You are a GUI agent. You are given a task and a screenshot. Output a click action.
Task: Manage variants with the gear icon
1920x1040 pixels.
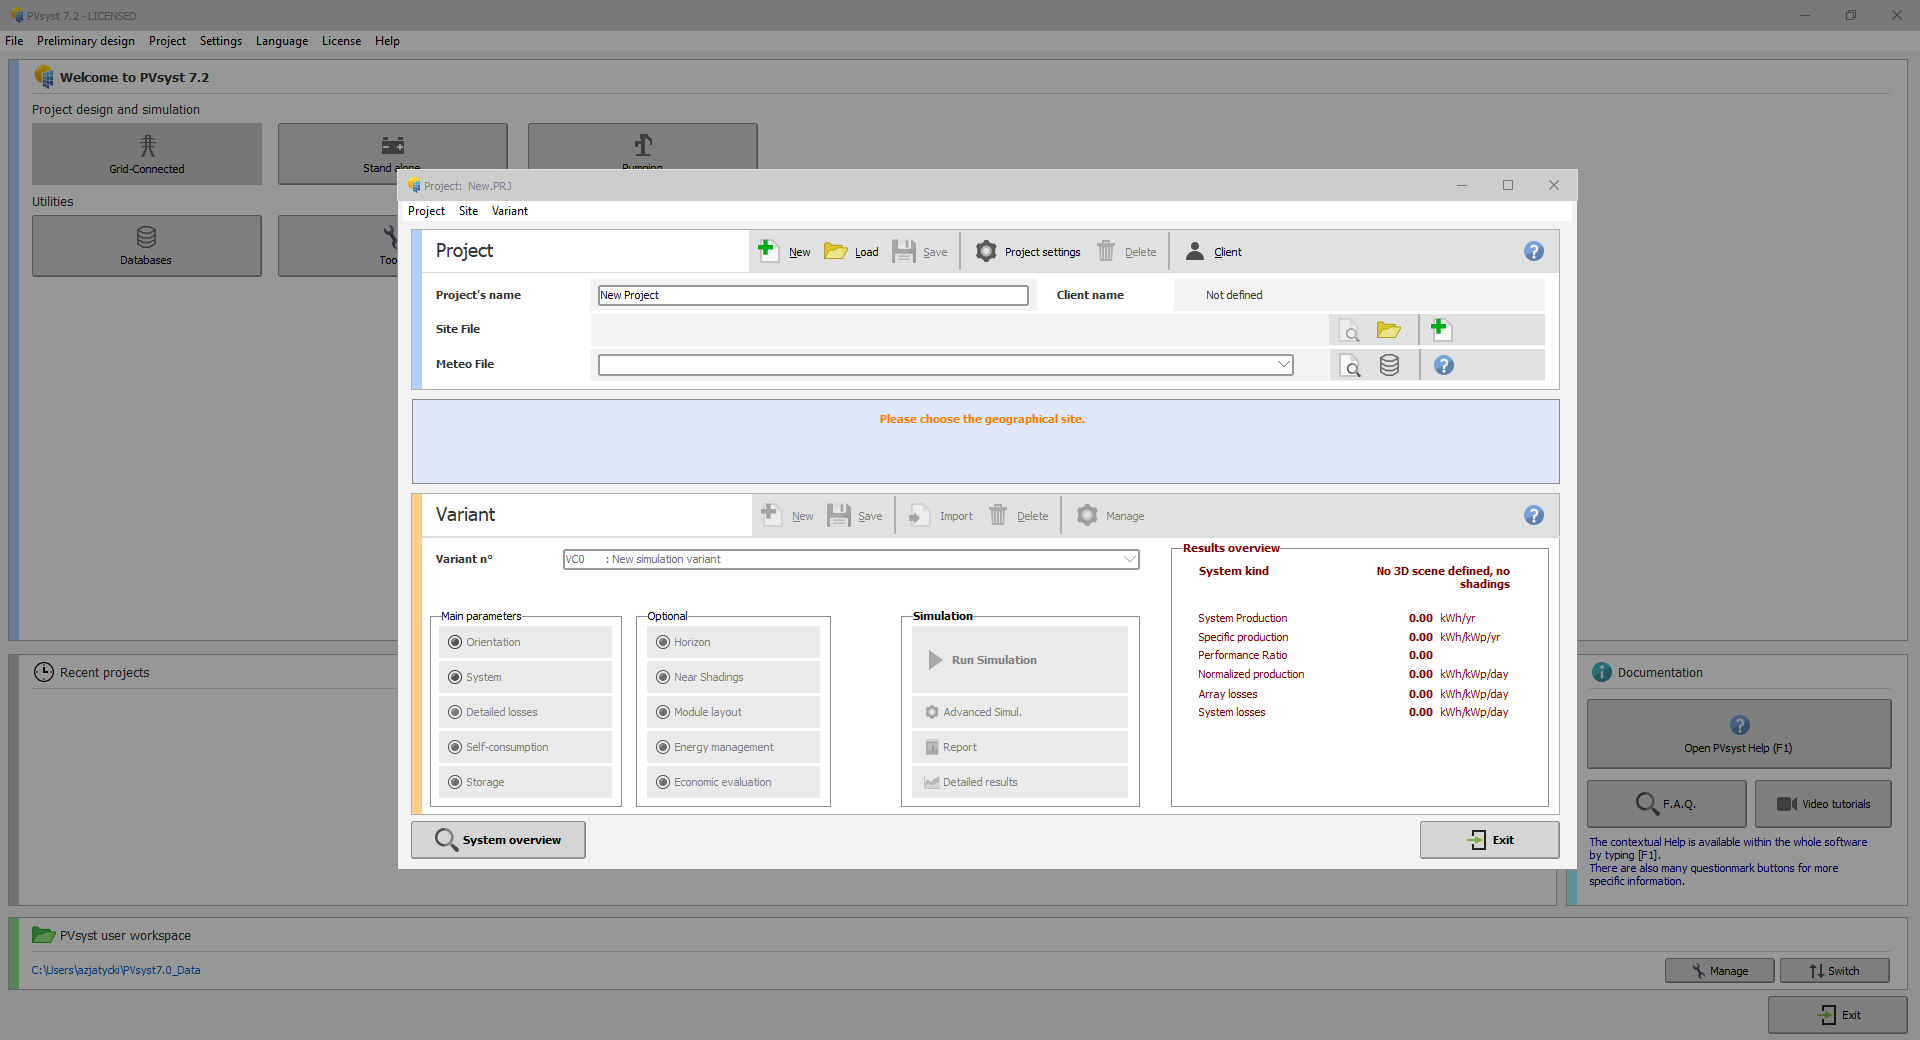[x=1087, y=515]
